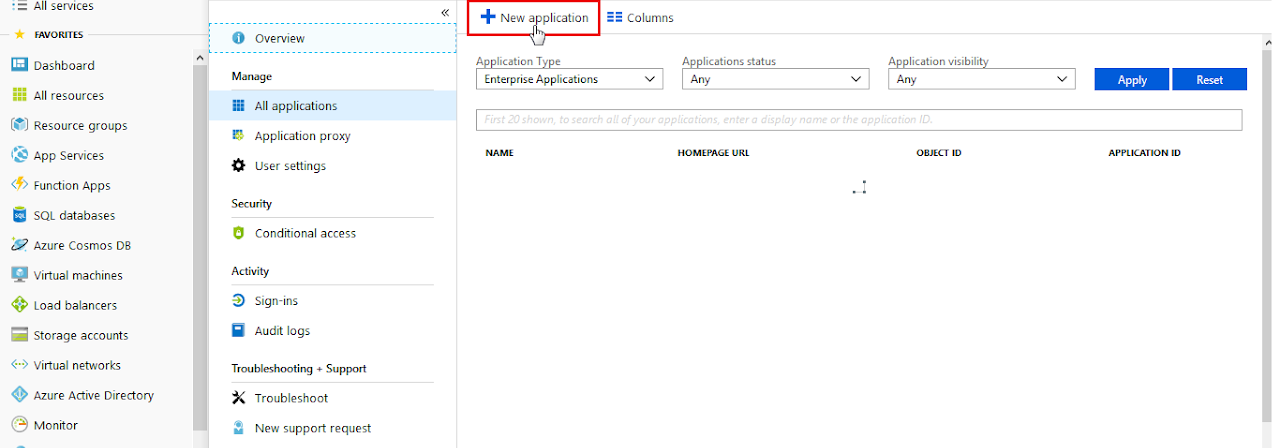Click the New application button label

tap(544, 18)
